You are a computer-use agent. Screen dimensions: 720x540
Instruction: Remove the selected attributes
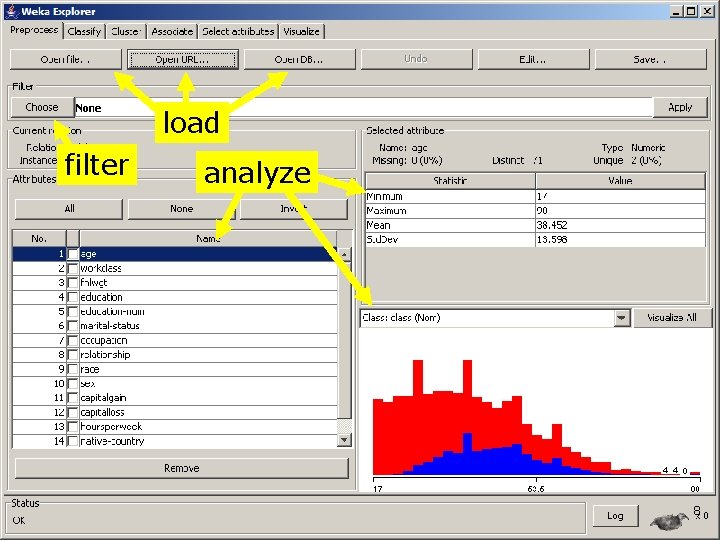pyautogui.click(x=181, y=468)
